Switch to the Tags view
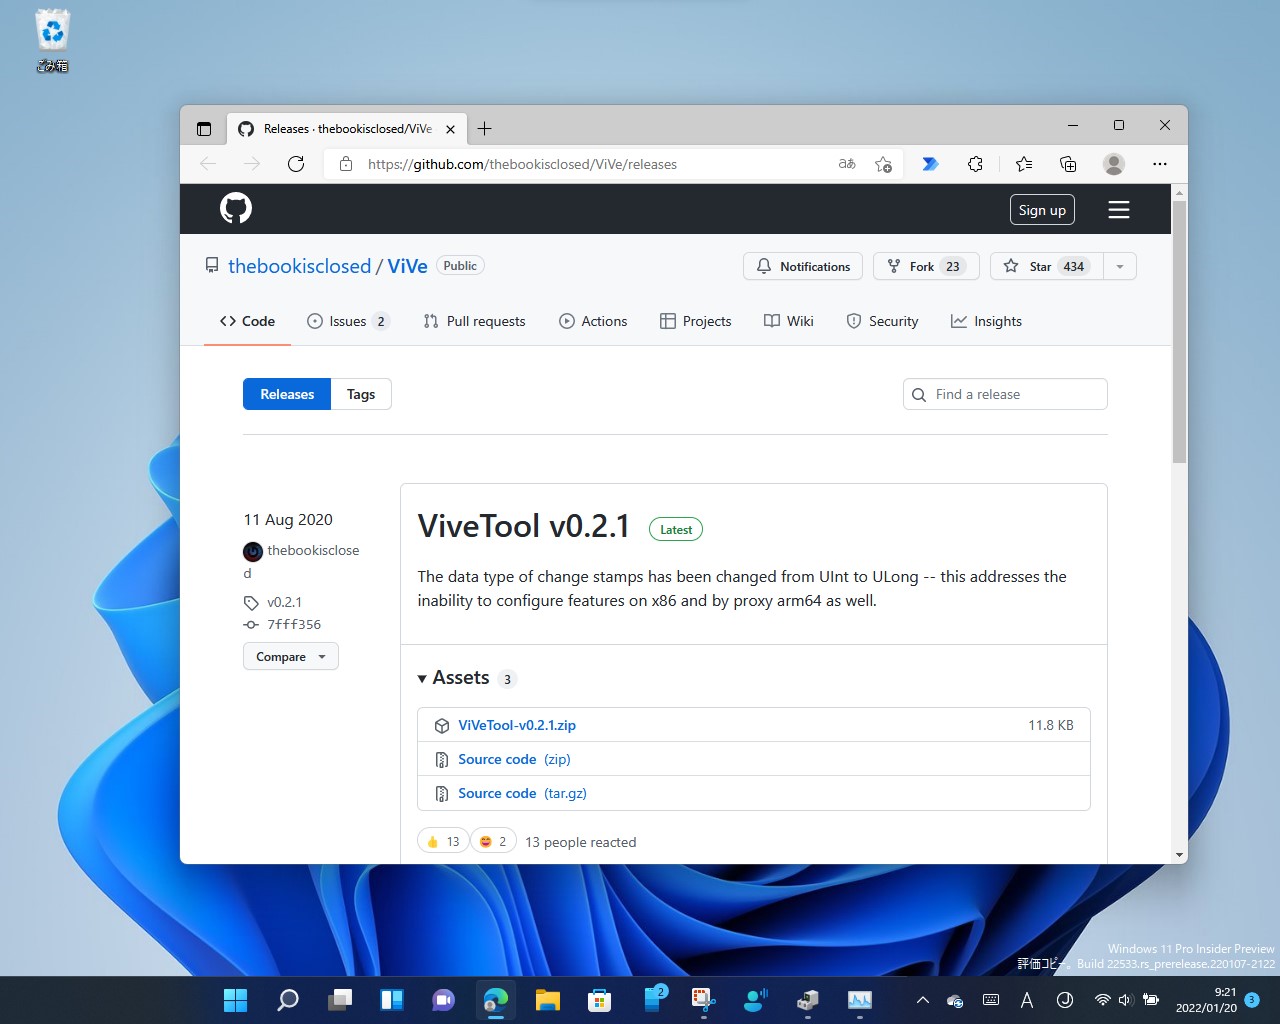Viewport: 1280px width, 1024px height. click(360, 394)
